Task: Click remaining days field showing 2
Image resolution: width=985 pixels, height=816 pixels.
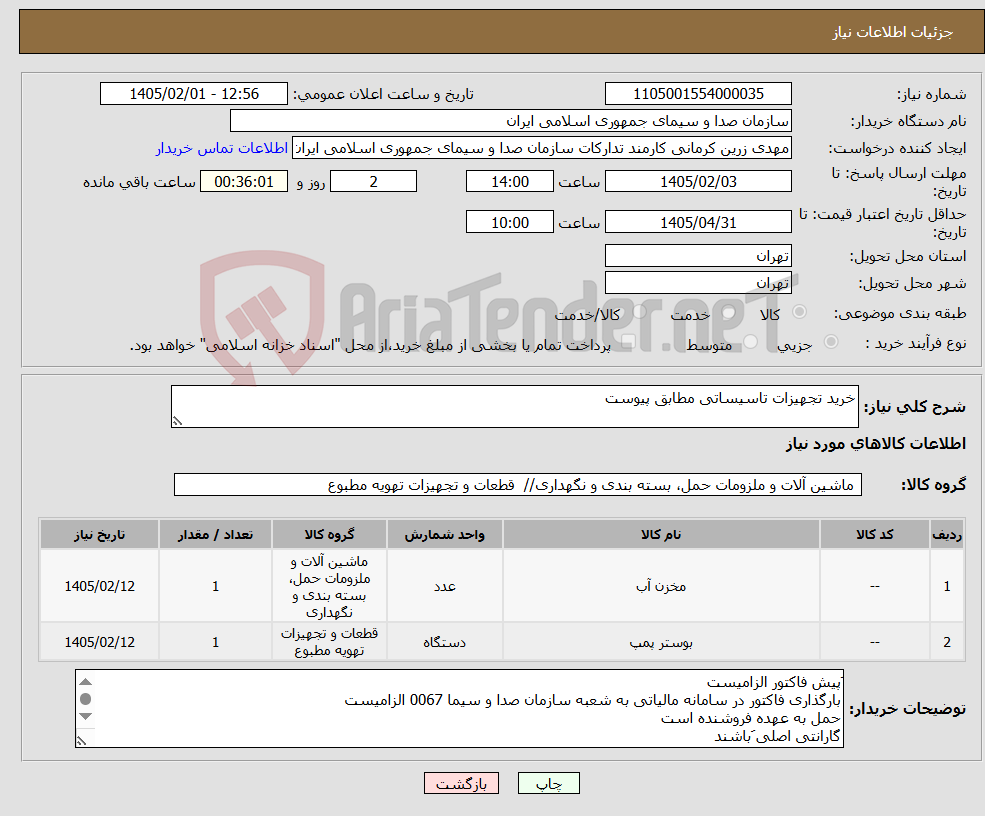Action: 373,182
